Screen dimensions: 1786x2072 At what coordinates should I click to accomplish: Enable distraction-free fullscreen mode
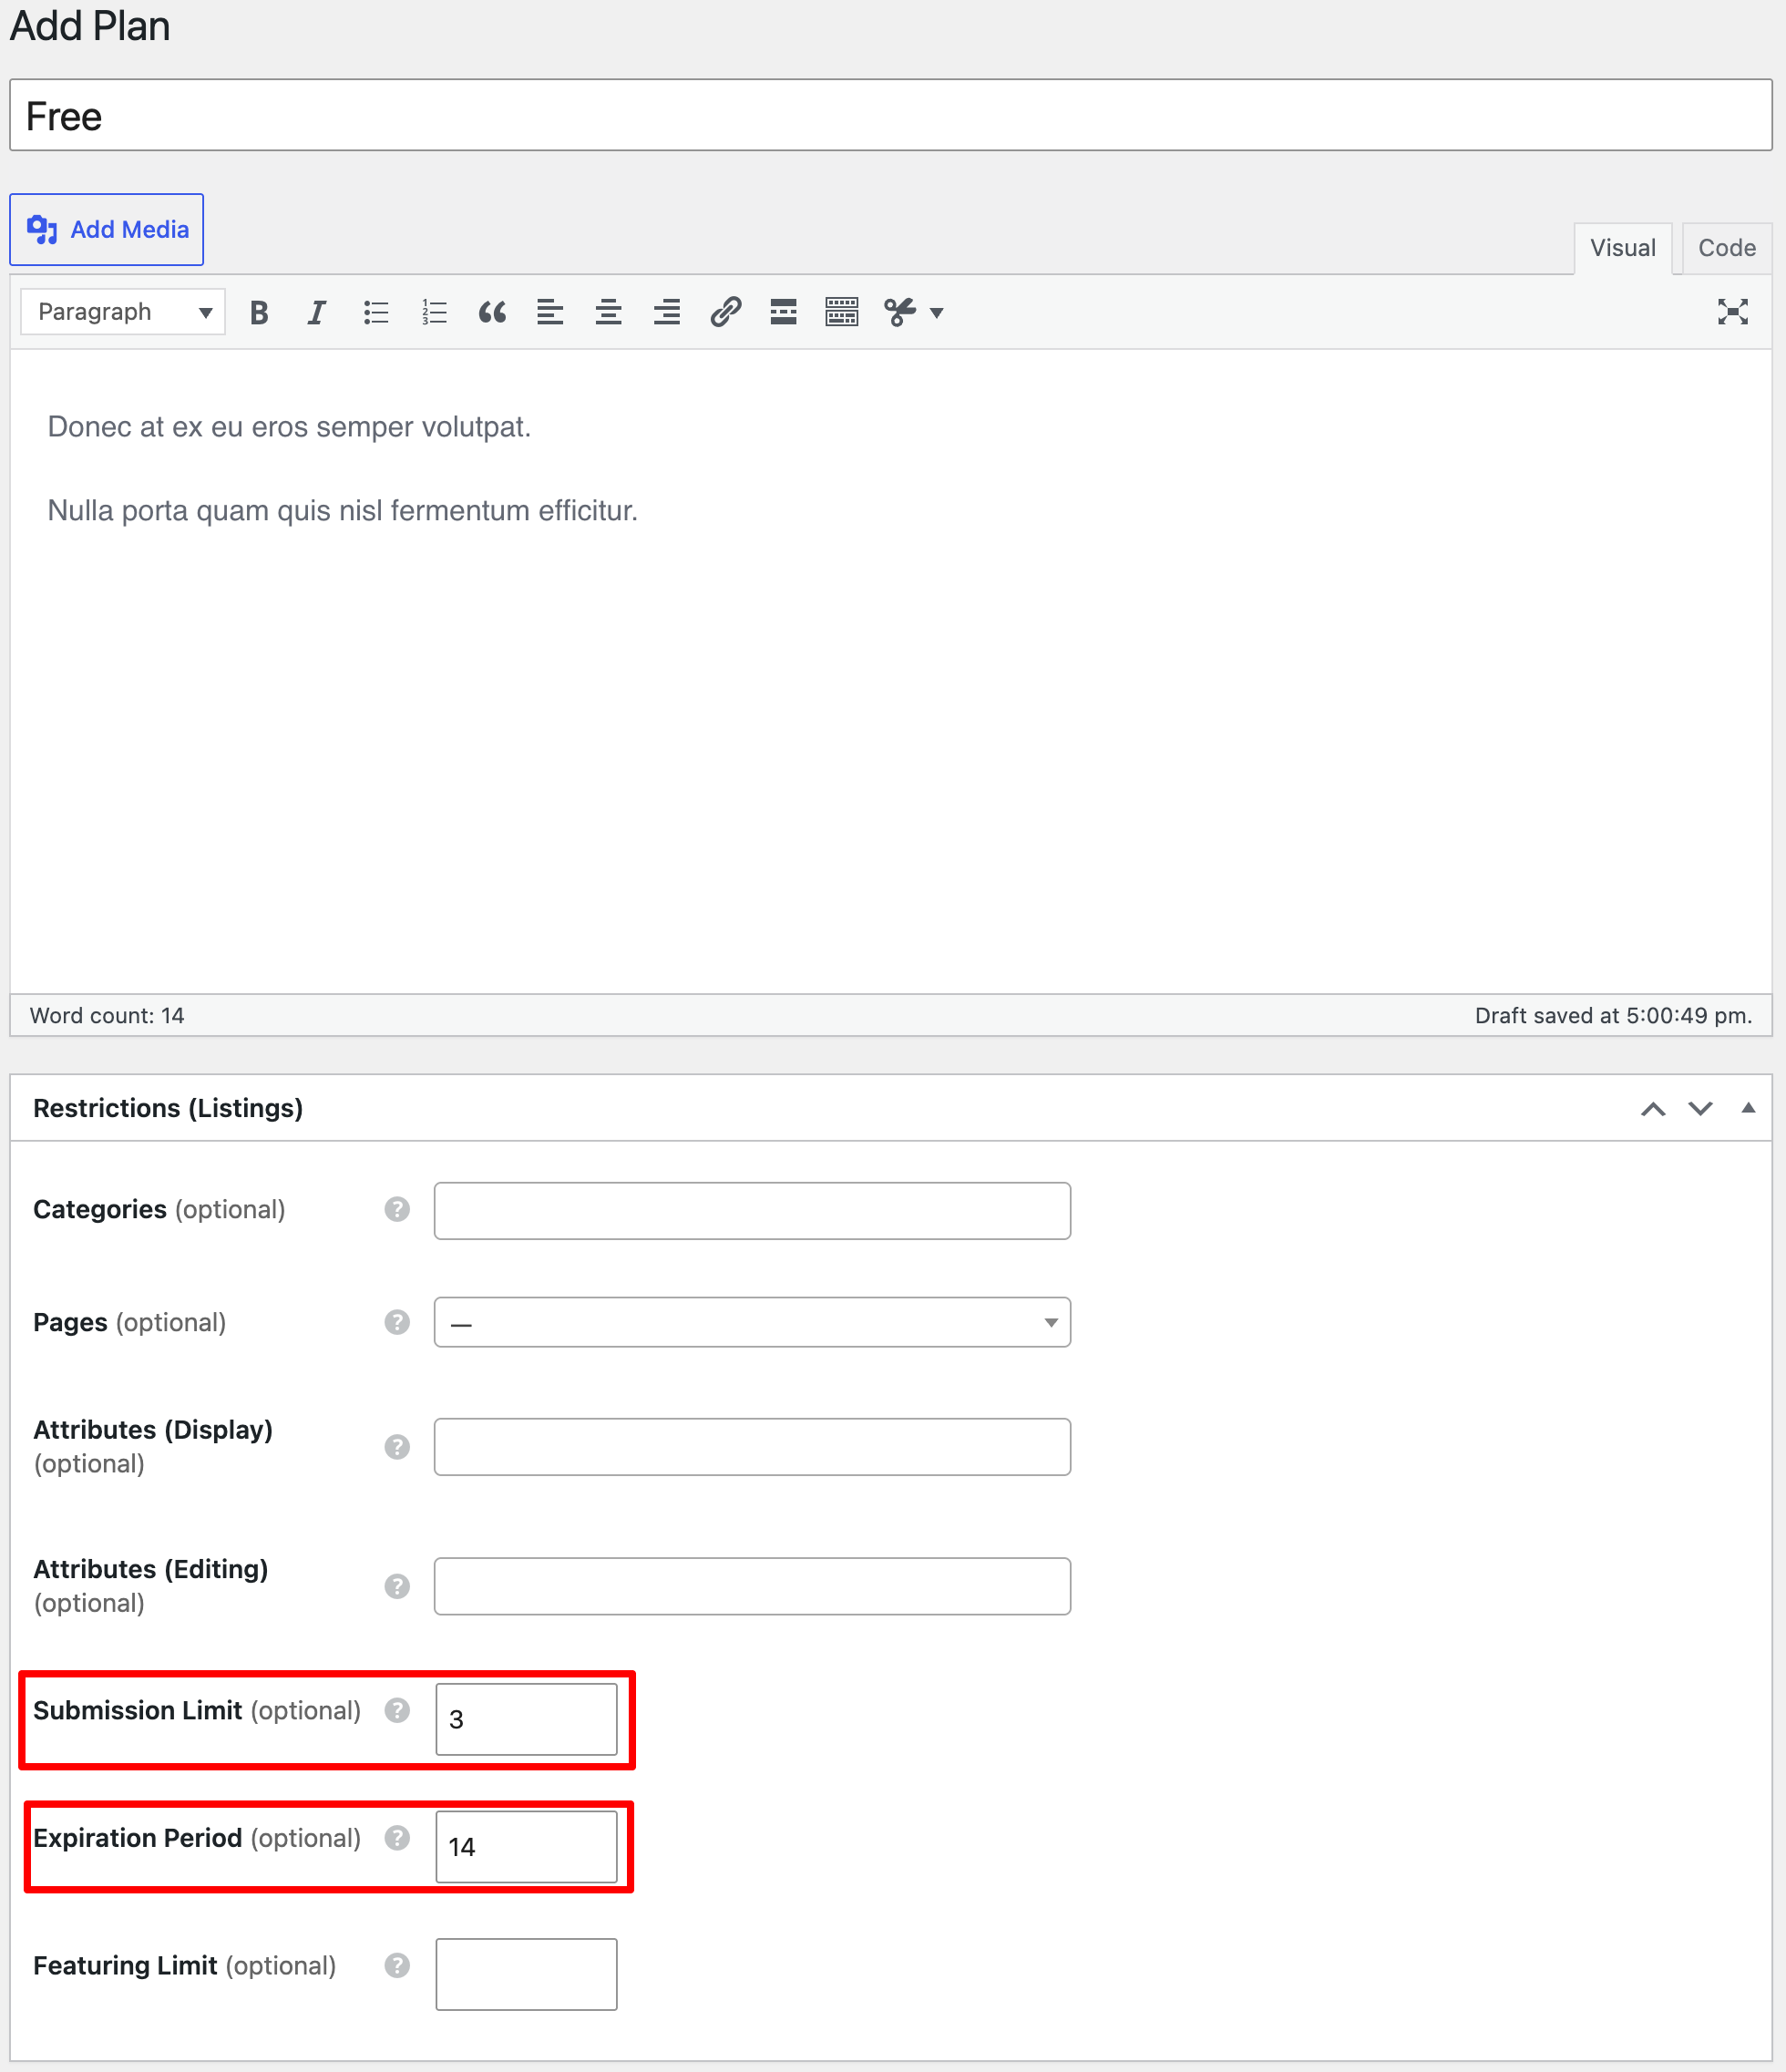tap(1732, 312)
